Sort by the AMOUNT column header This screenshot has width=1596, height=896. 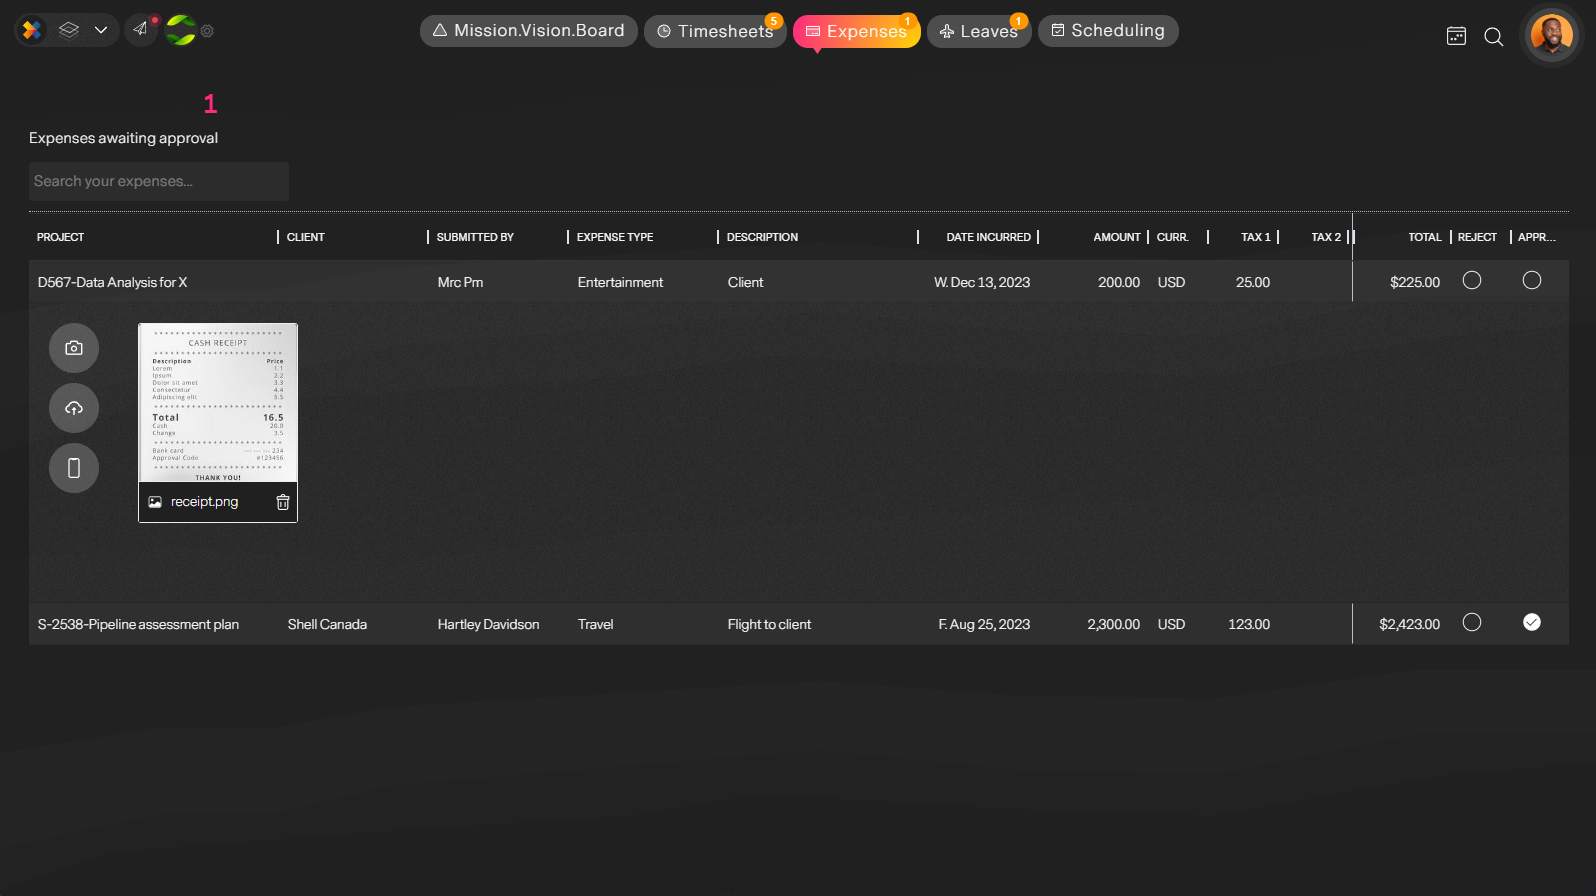[x=1116, y=237]
